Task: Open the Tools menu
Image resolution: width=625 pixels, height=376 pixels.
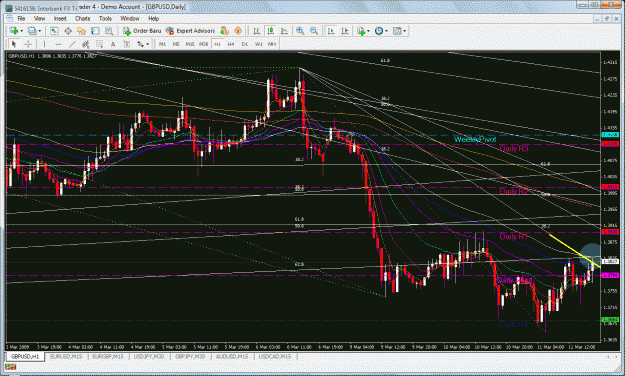Action: tap(105, 18)
